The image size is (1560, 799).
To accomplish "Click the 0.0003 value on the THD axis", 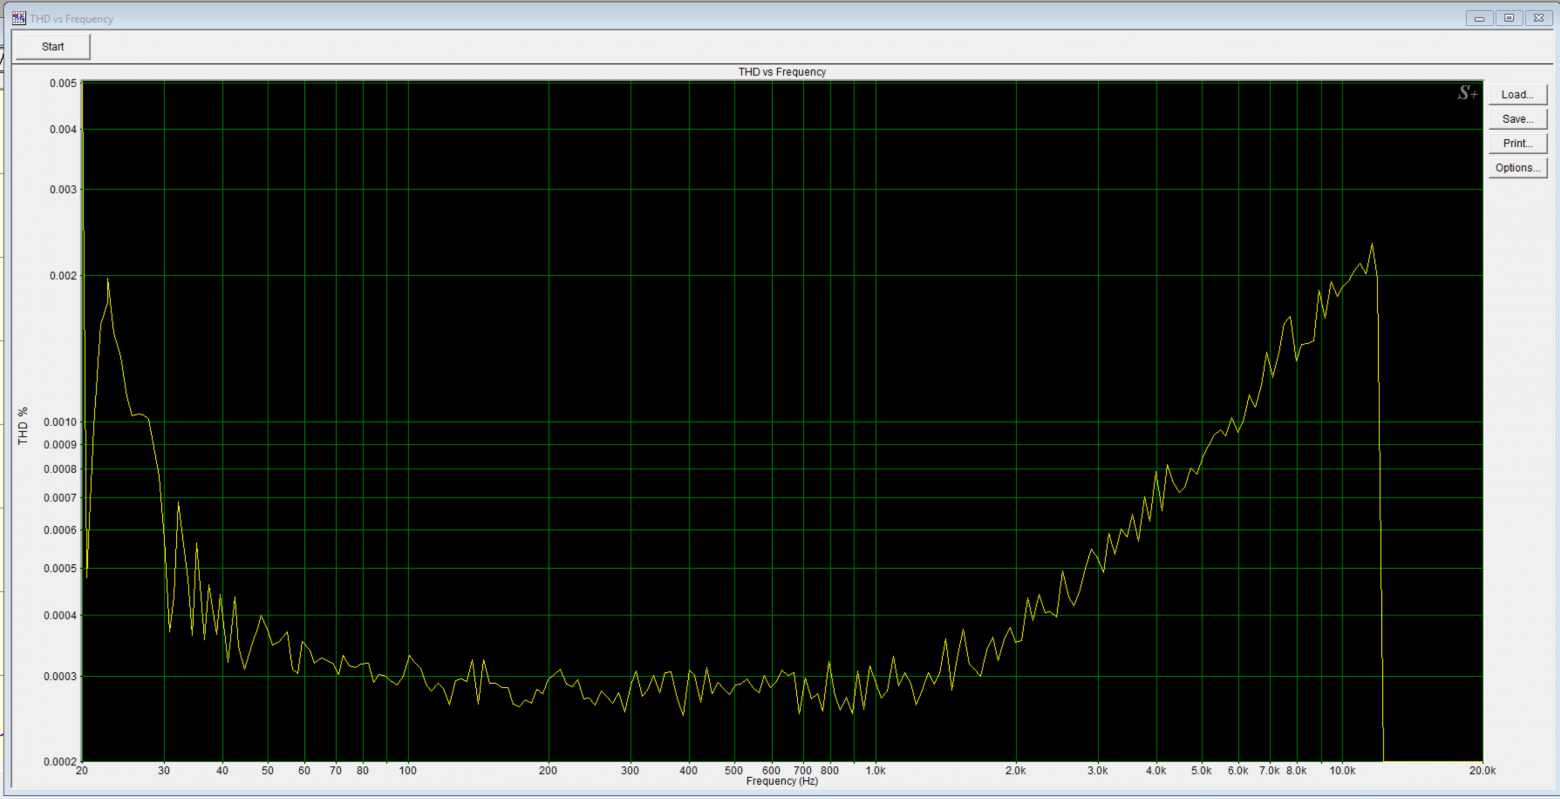I will click(x=60, y=676).
